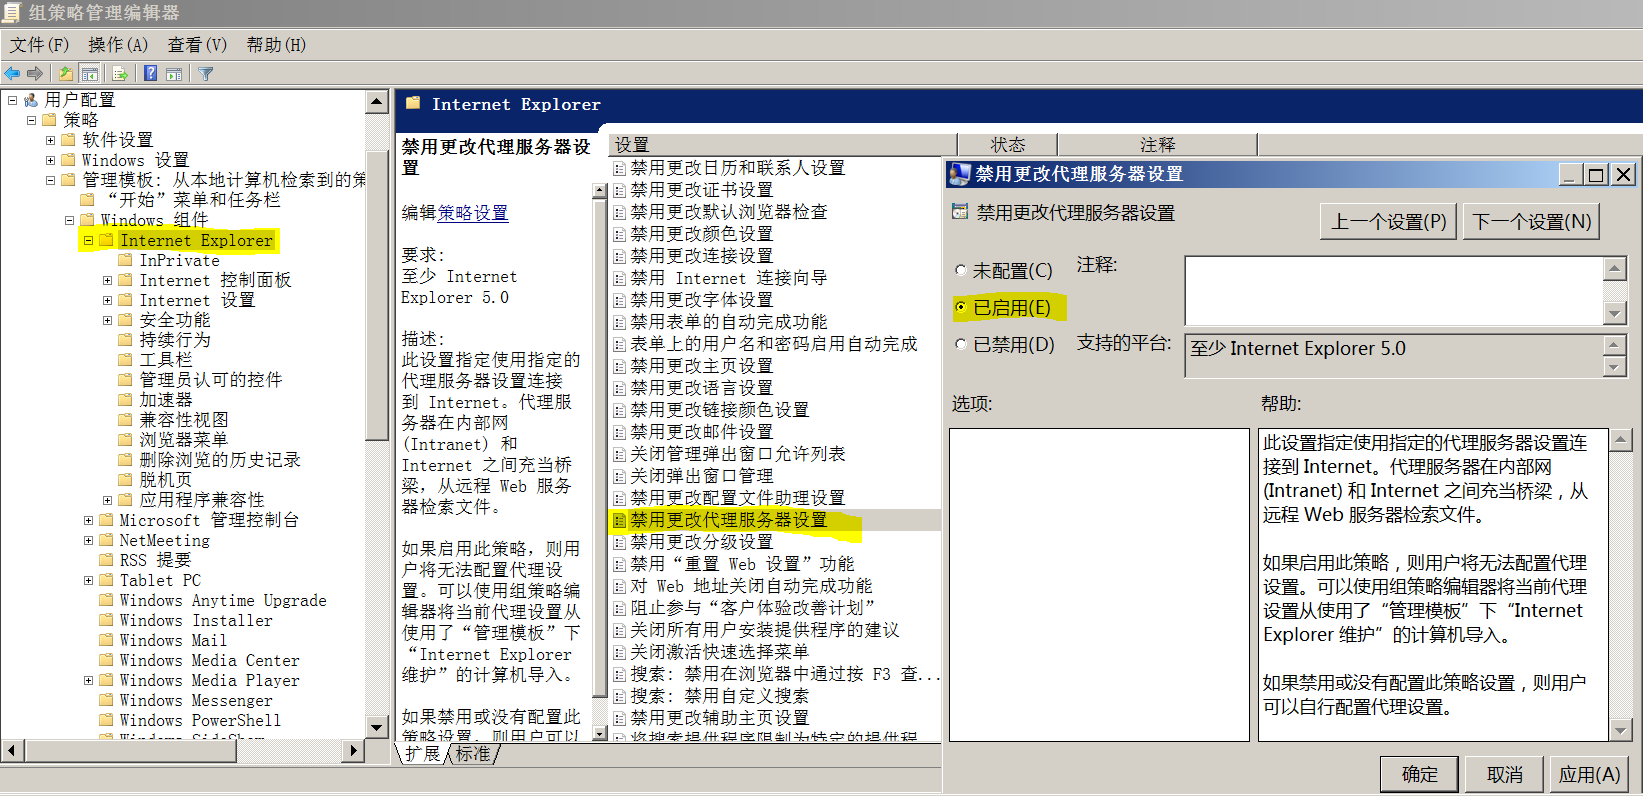Viewport: 1643px width, 796px height.
Task: Click the Back arrow toolbar icon
Action: click(12, 73)
